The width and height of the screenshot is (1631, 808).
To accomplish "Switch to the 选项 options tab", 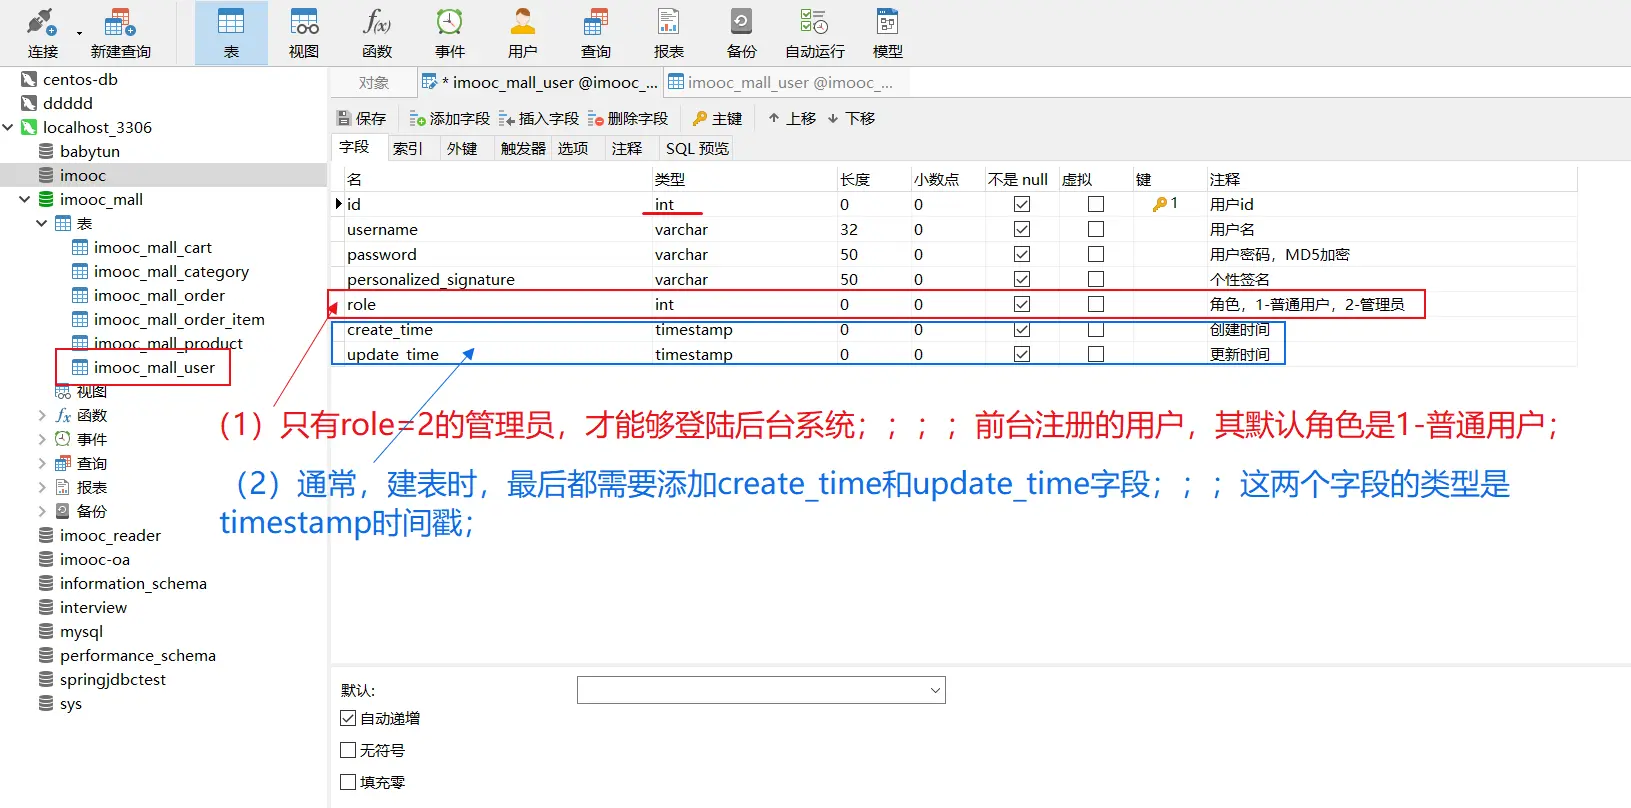I will (x=573, y=148).
